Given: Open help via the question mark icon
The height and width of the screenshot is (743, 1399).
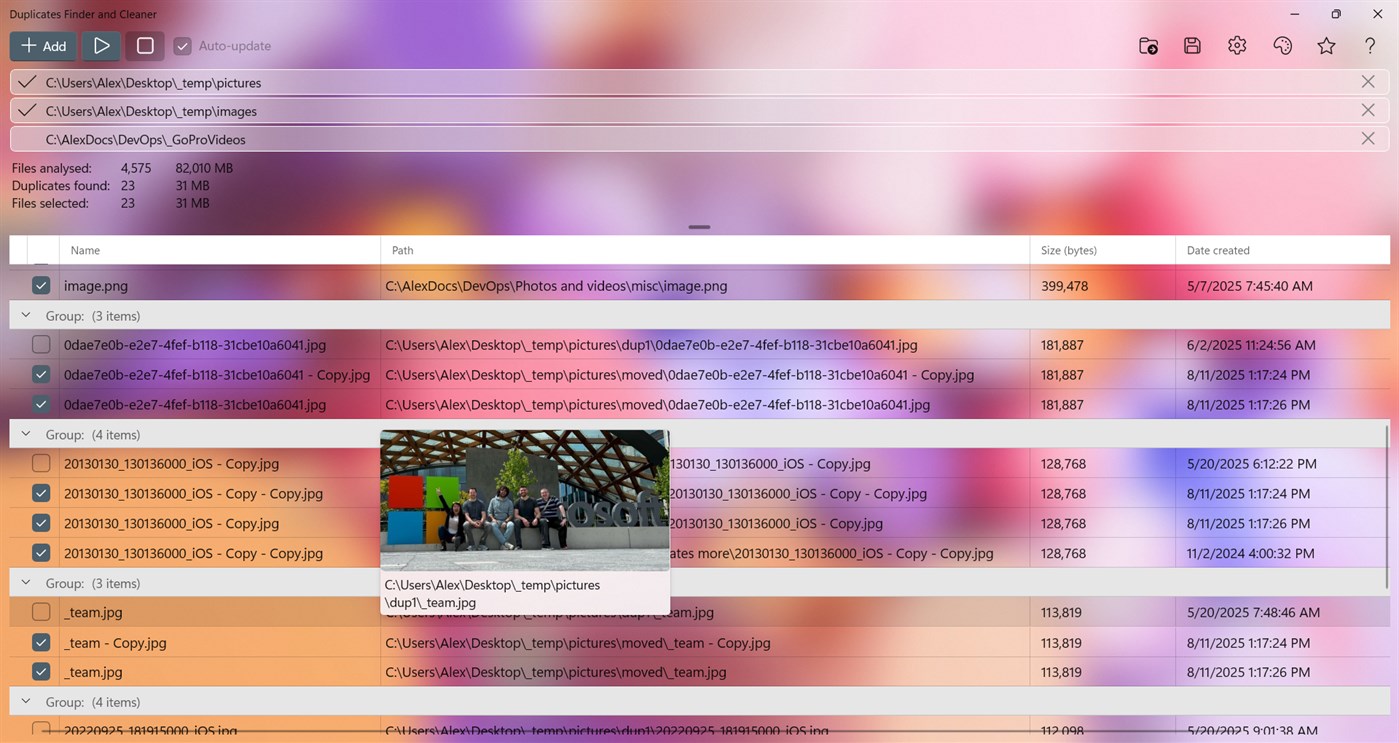Looking at the screenshot, I should click(x=1370, y=45).
